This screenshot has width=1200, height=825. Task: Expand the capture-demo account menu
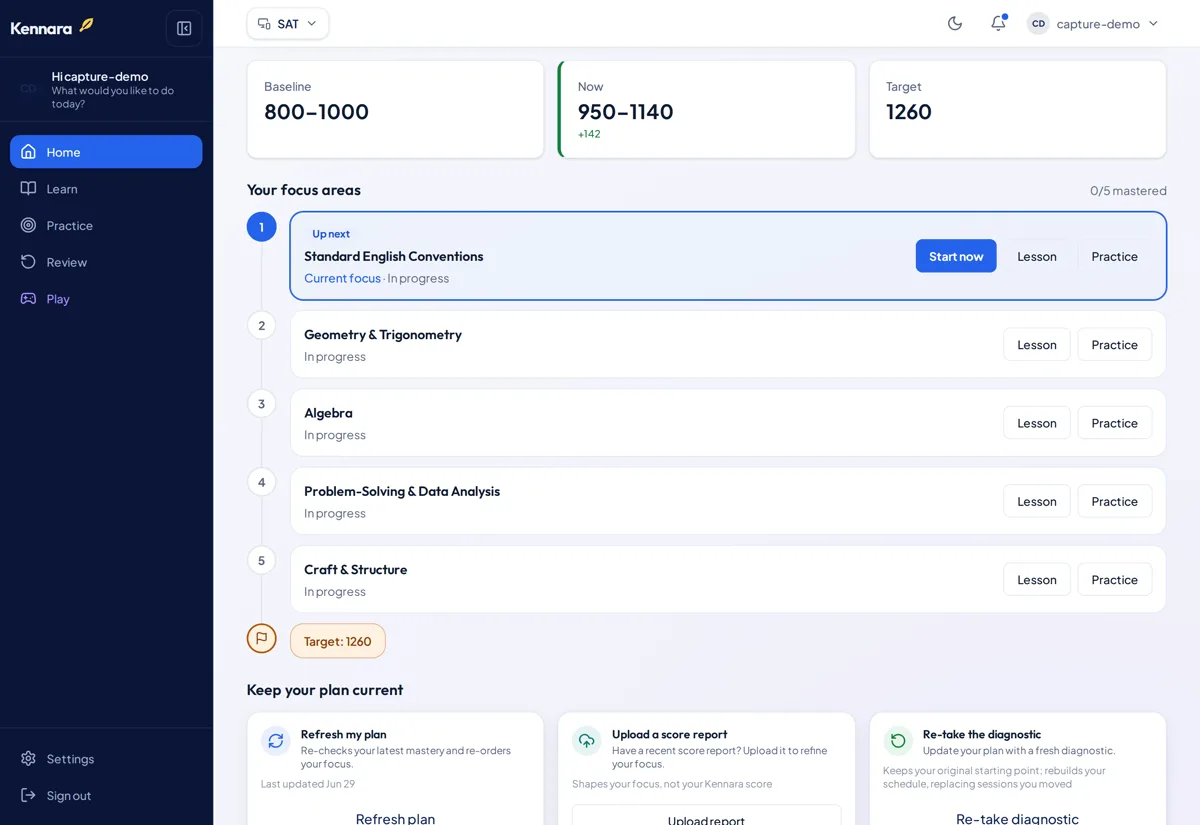pyautogui.click(x=1093, y=23)
